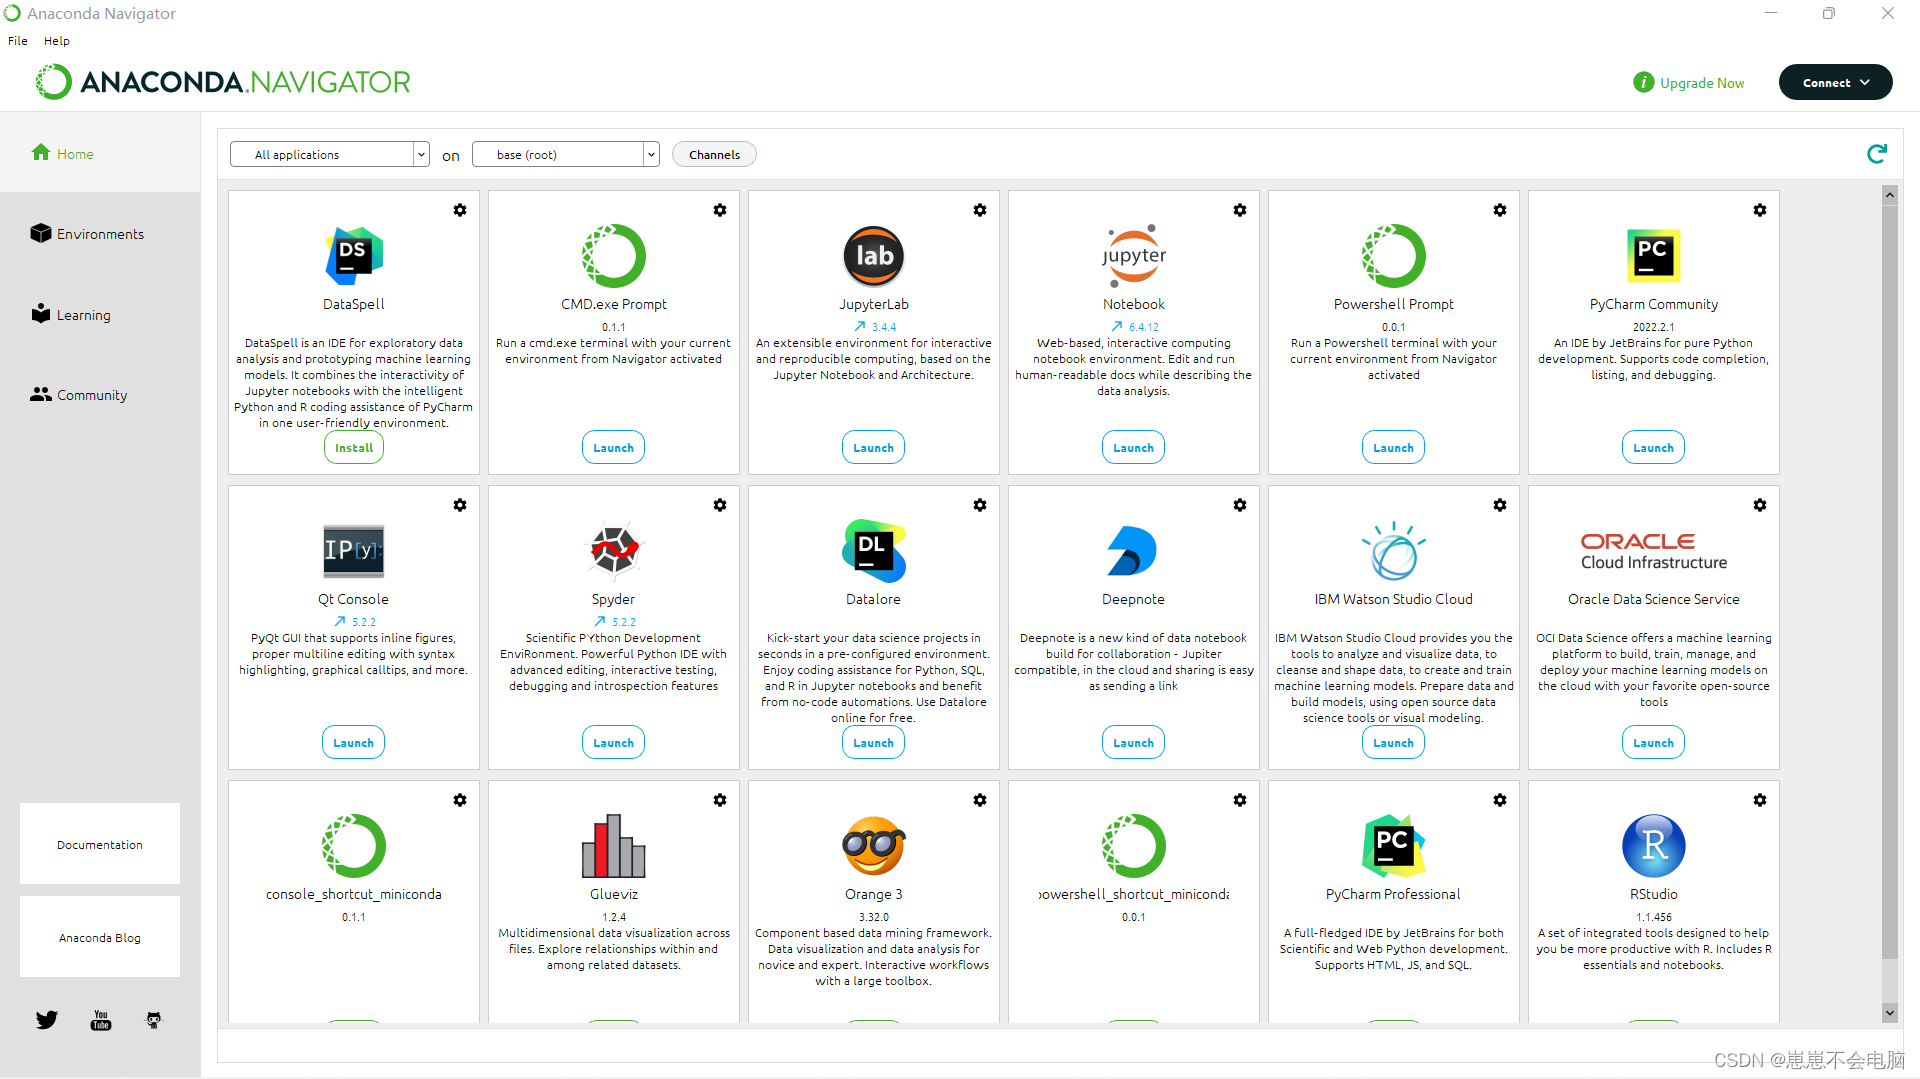This screenshot has height=1079, width=1920.
Task: Click the JupyterLab 3.4.4 version link
Action: point(875,327)
